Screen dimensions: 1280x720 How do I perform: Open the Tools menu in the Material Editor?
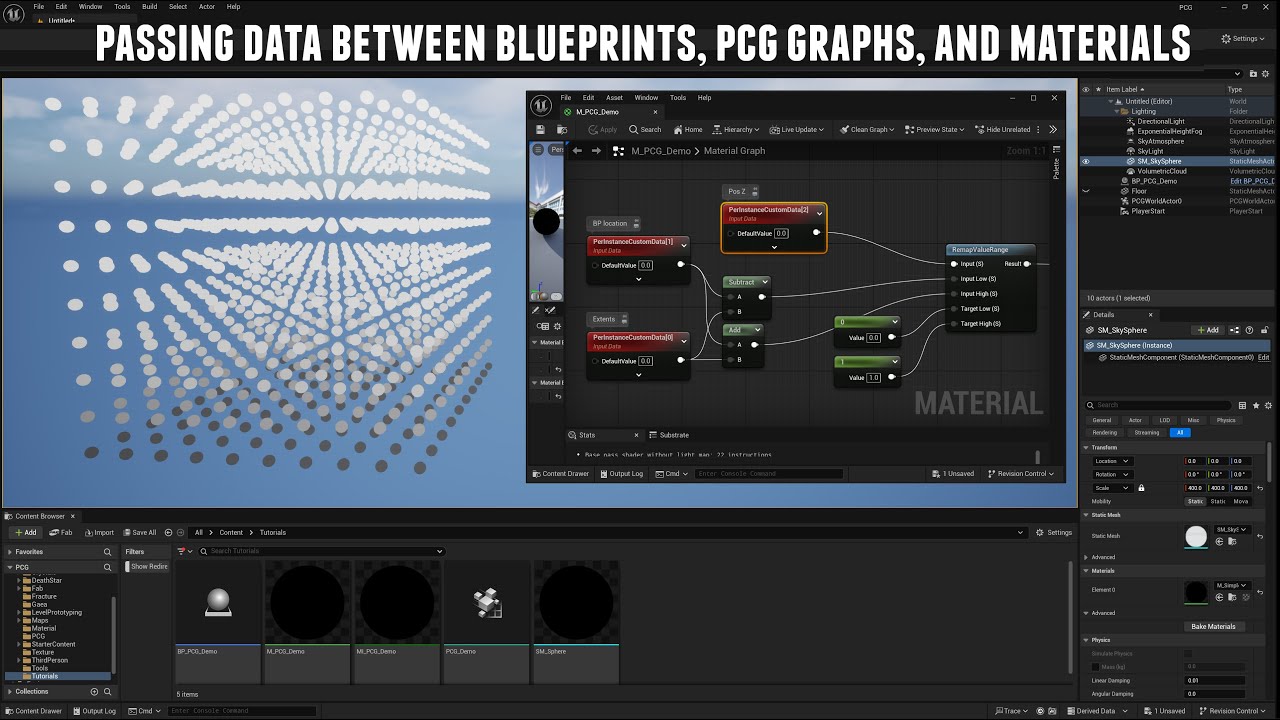point(678,98)
